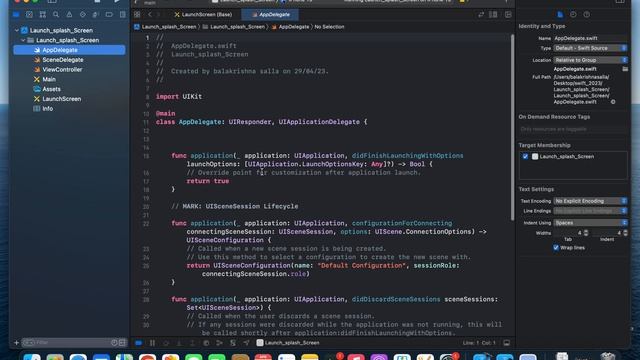This screenshot has width=640, height=360.
Task: Toggle Wrap lines checkbox
Action: coord(556,248)
